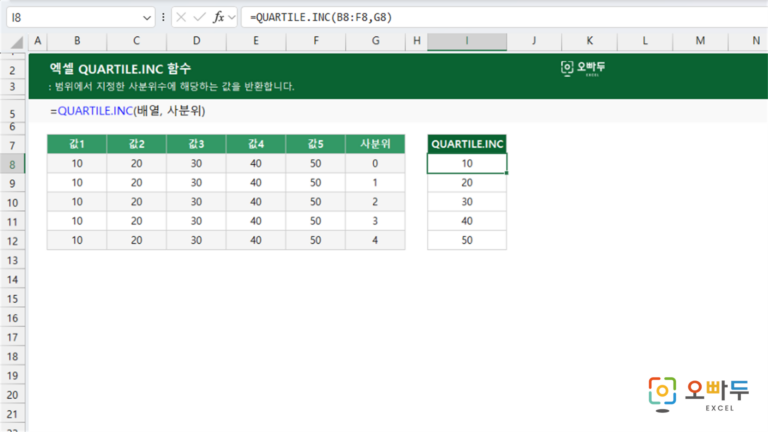Click quartile cell G10 with value 2
The image size is (768, 432).
376,202
